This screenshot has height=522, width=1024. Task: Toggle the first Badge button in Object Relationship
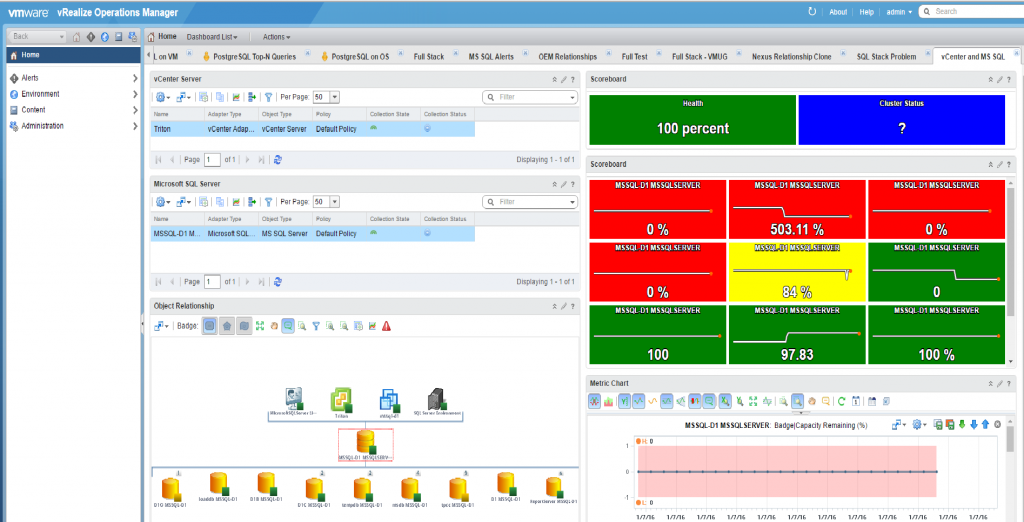pos(210,325)
